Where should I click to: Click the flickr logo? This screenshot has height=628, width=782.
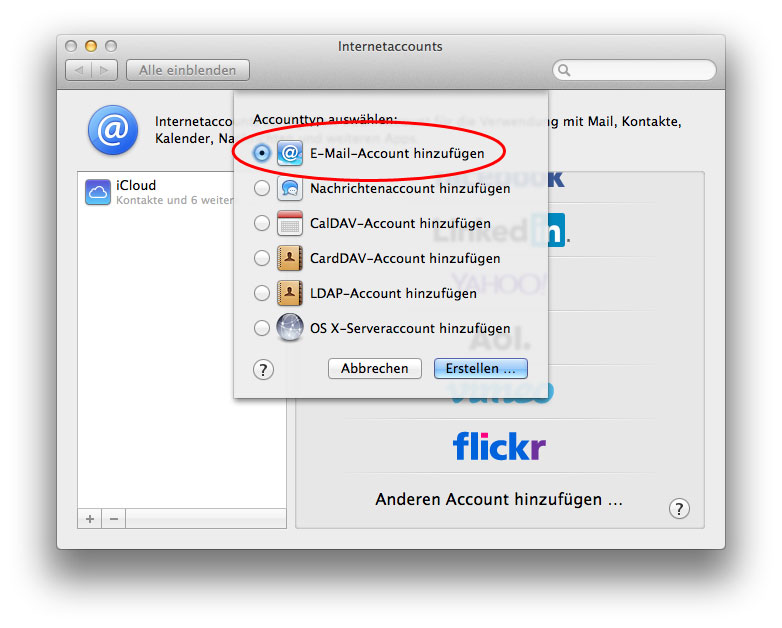click(499, 445)
